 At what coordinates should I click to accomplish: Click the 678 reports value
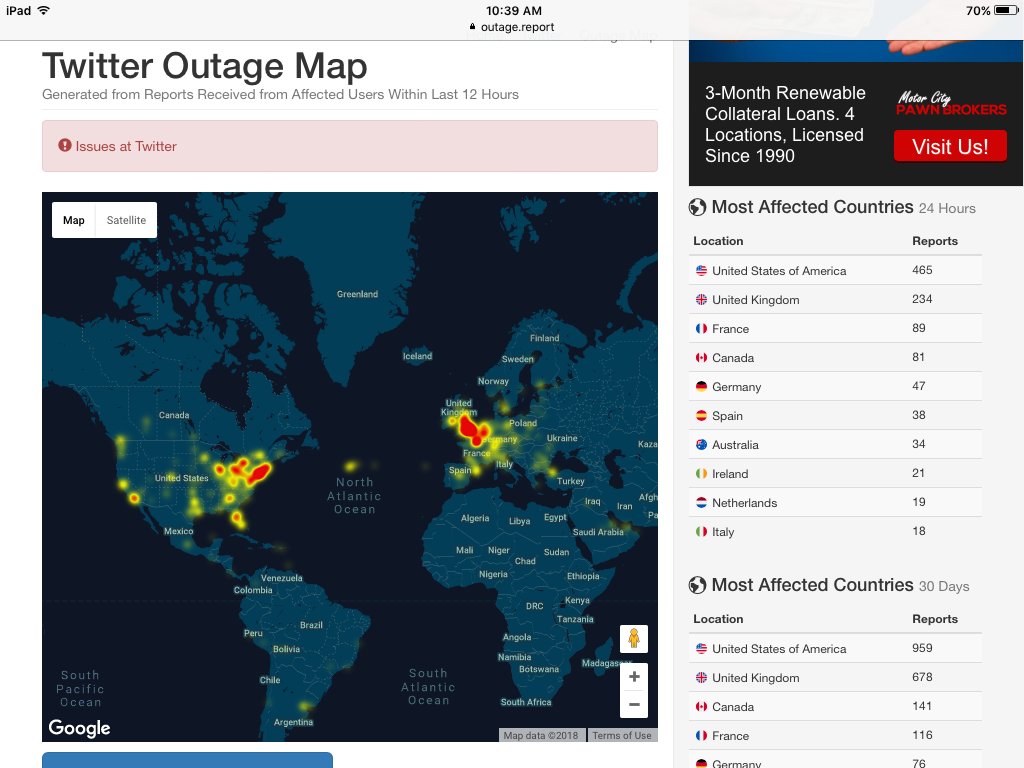pos(922,677)
